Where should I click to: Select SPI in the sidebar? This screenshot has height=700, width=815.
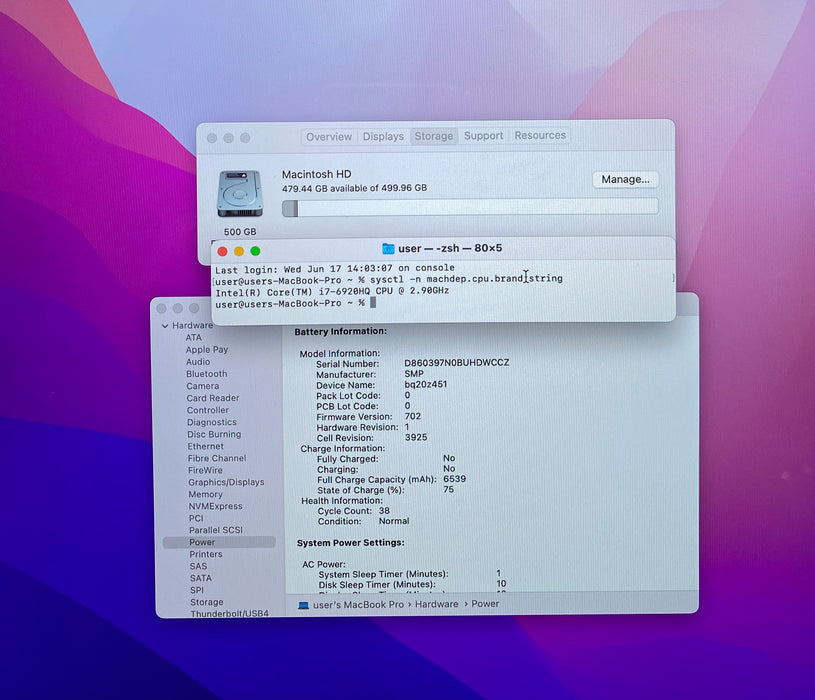197,590
